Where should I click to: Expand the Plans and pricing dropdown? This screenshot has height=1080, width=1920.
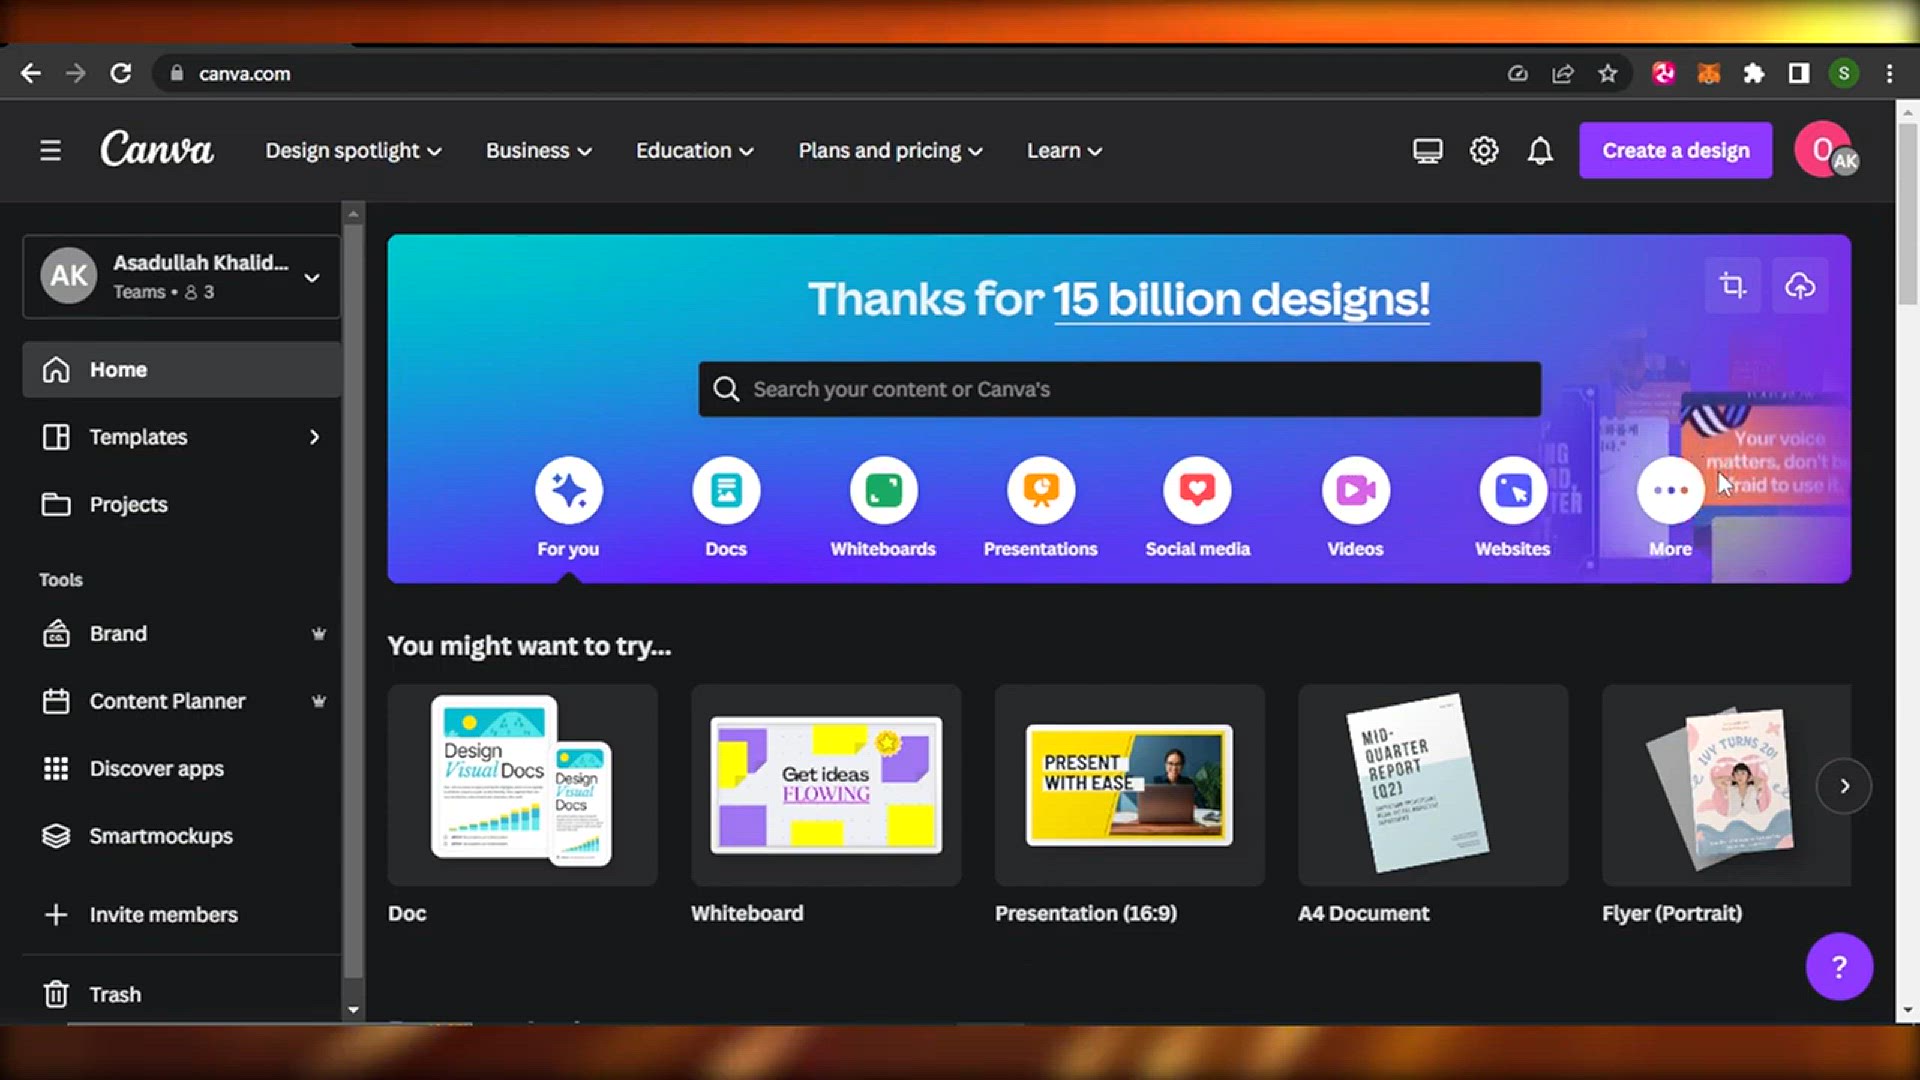(x=890, y=151)
